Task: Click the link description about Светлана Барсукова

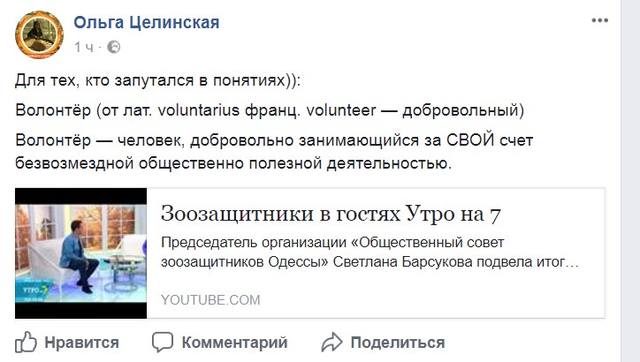Action: pyautogui.click(x=370, y=252)
